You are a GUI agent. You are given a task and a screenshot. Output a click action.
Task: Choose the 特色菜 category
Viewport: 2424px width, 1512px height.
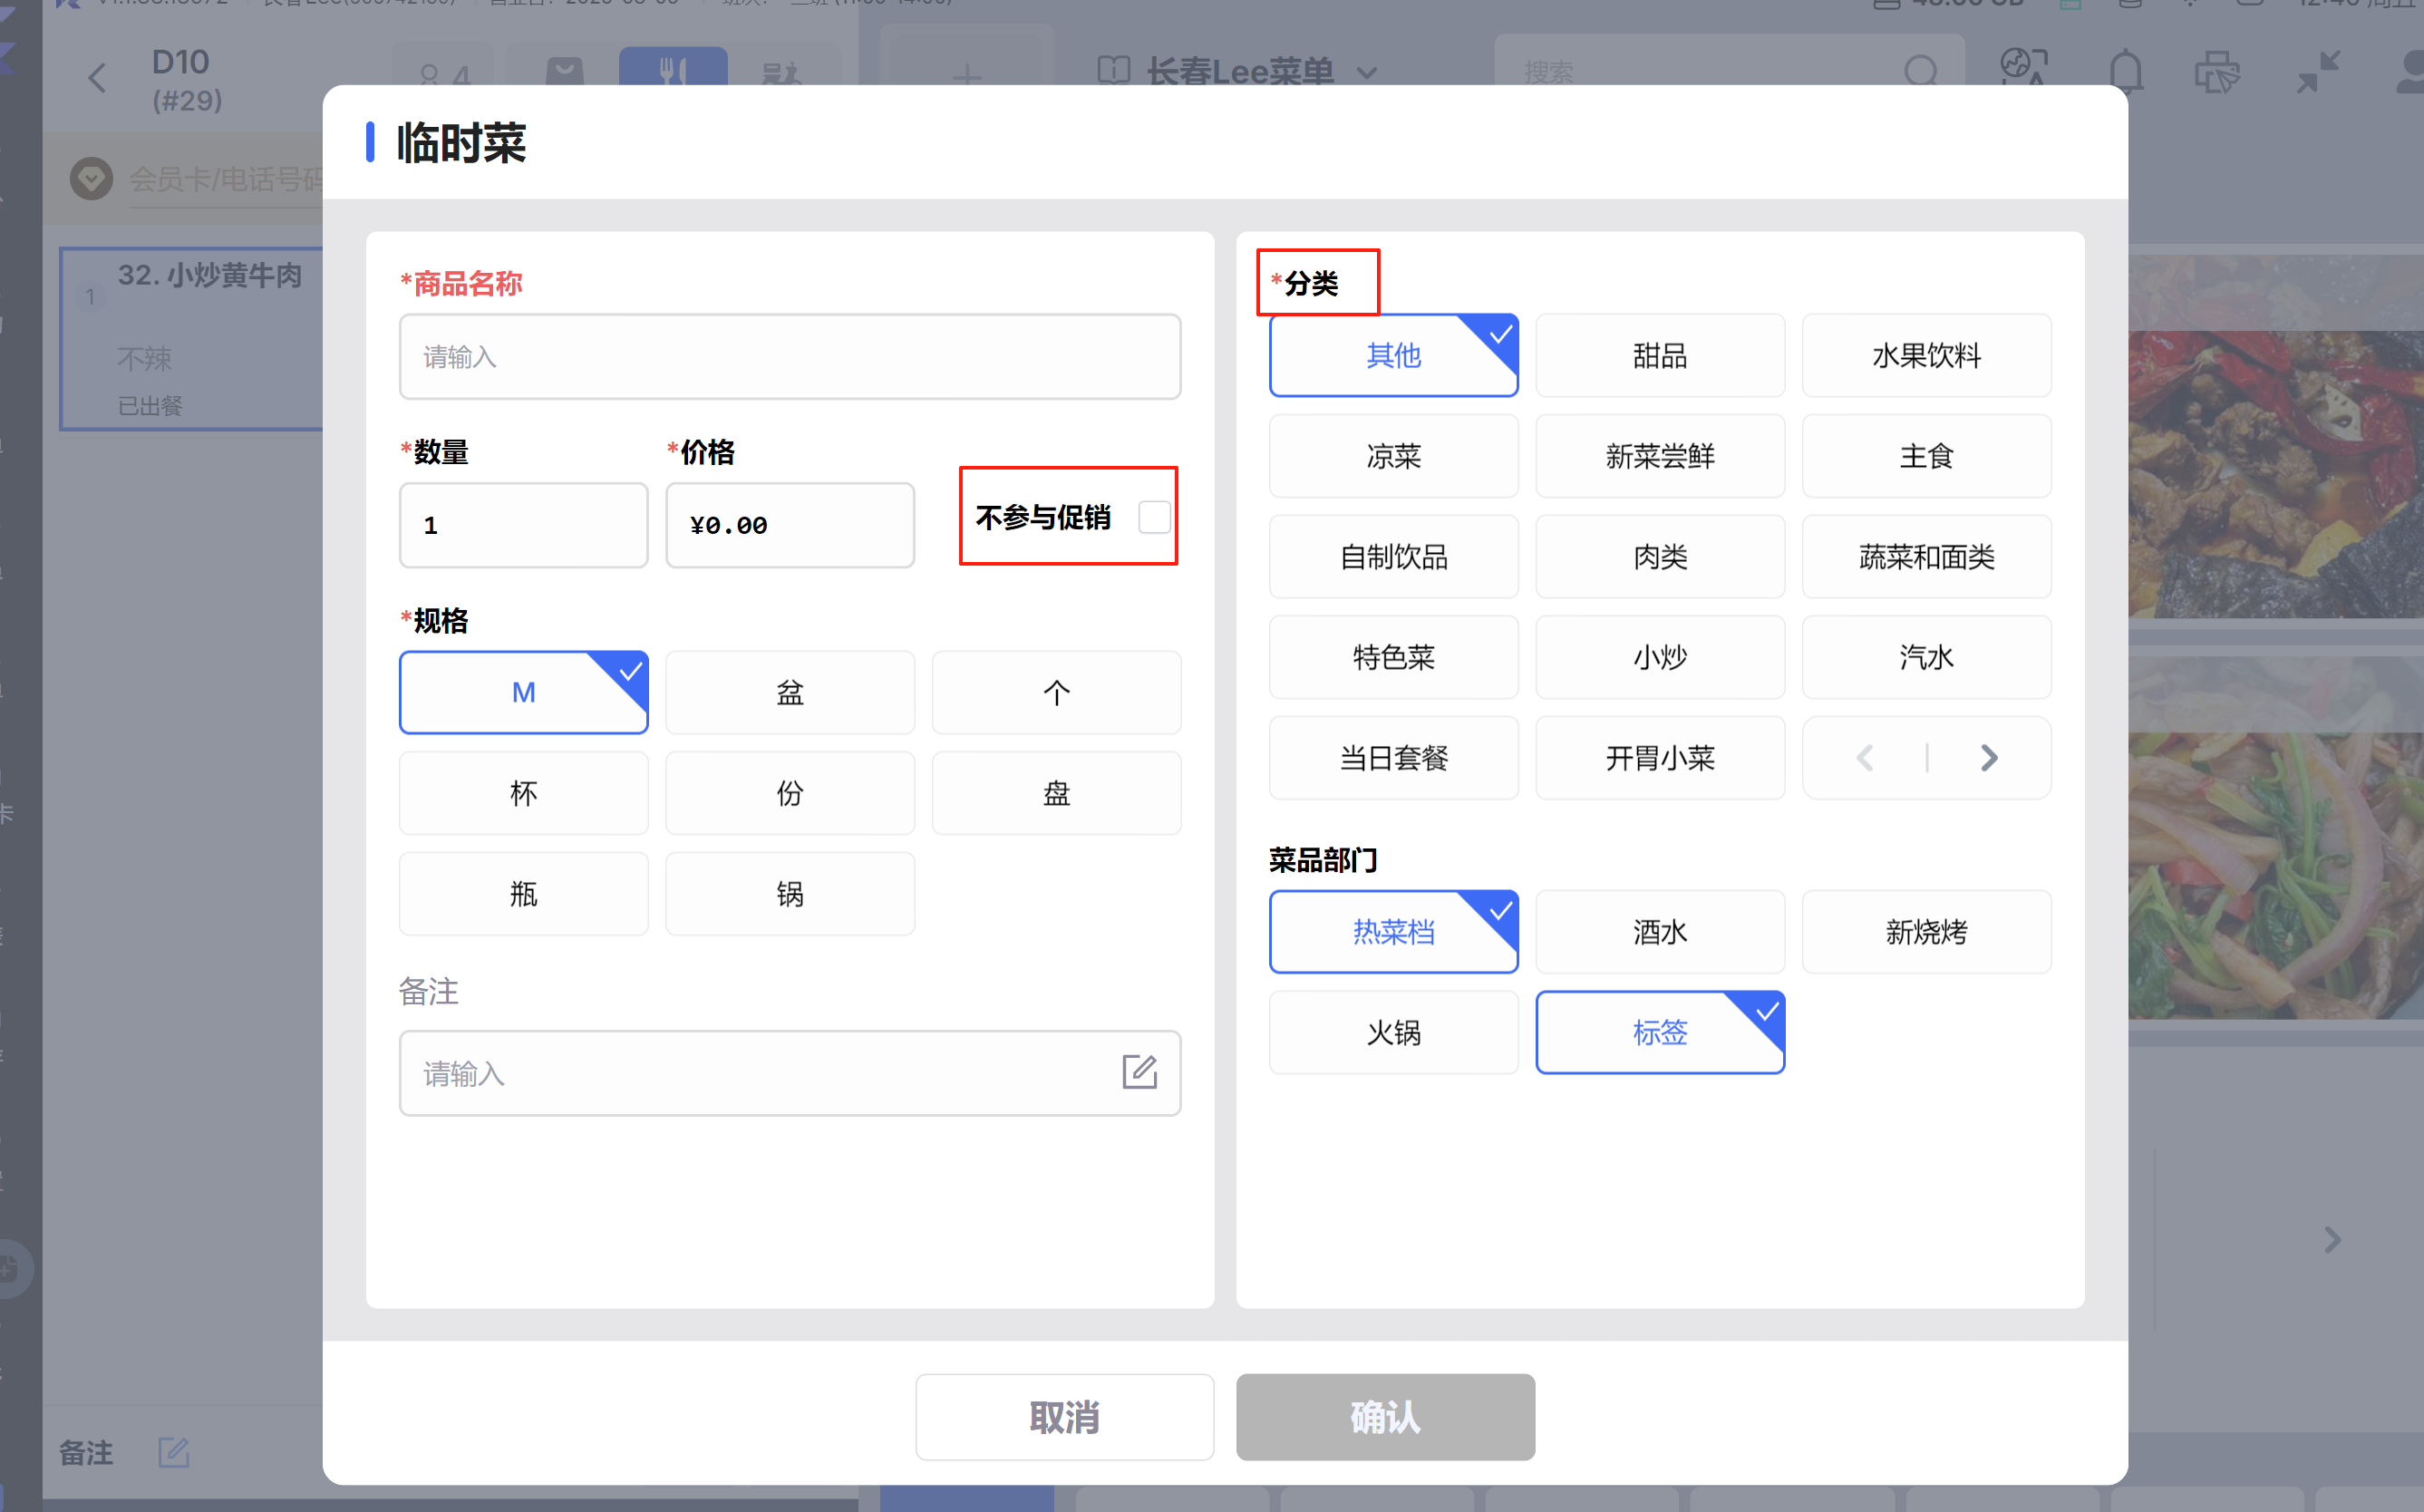(x=1393, y=657)
